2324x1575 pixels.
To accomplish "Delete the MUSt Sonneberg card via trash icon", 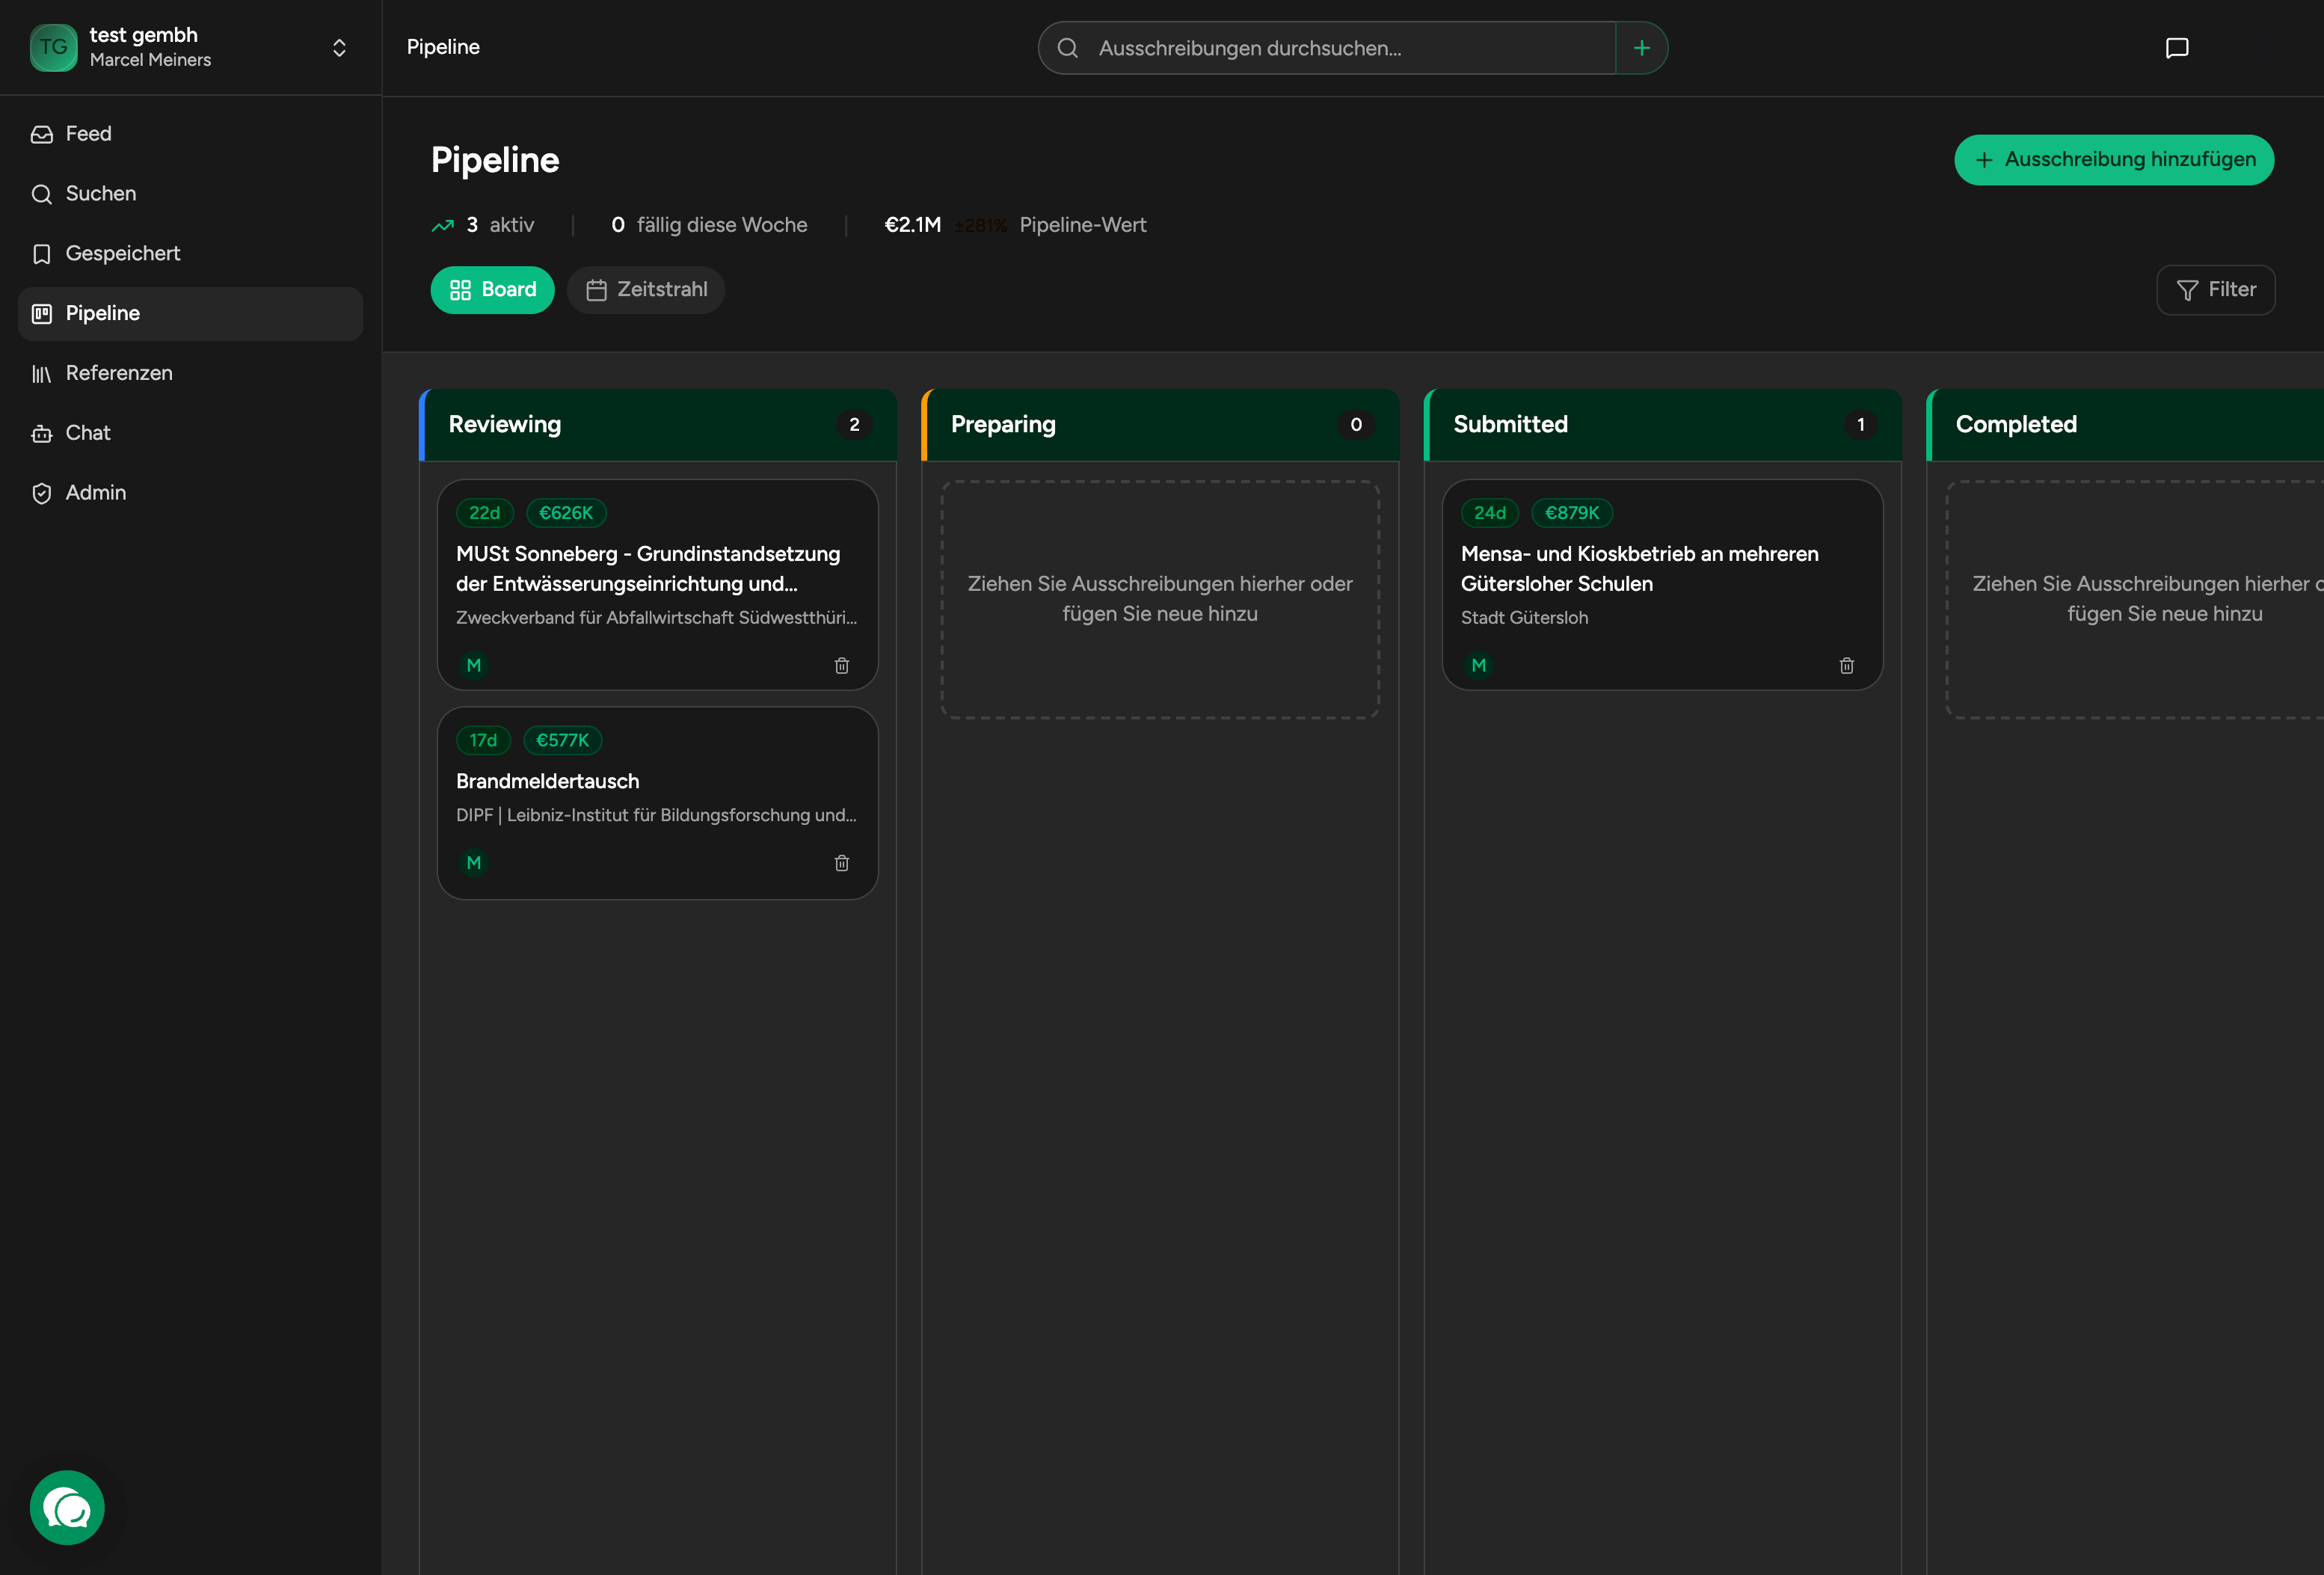I will [x=841, y=666].
